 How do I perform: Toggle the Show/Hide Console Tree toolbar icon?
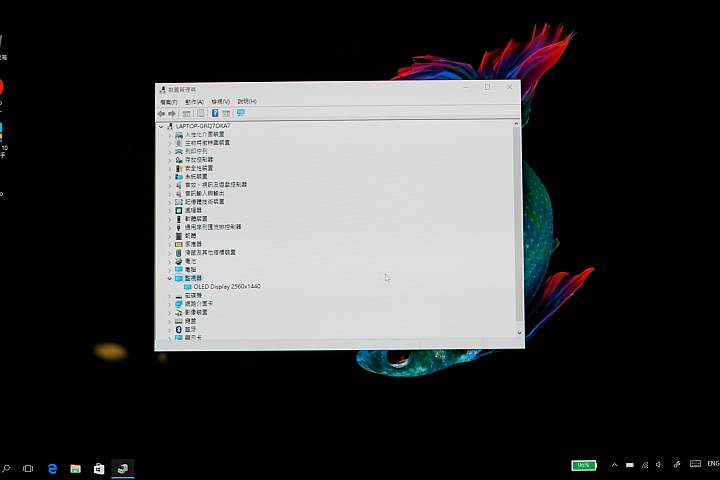point(186,113)
